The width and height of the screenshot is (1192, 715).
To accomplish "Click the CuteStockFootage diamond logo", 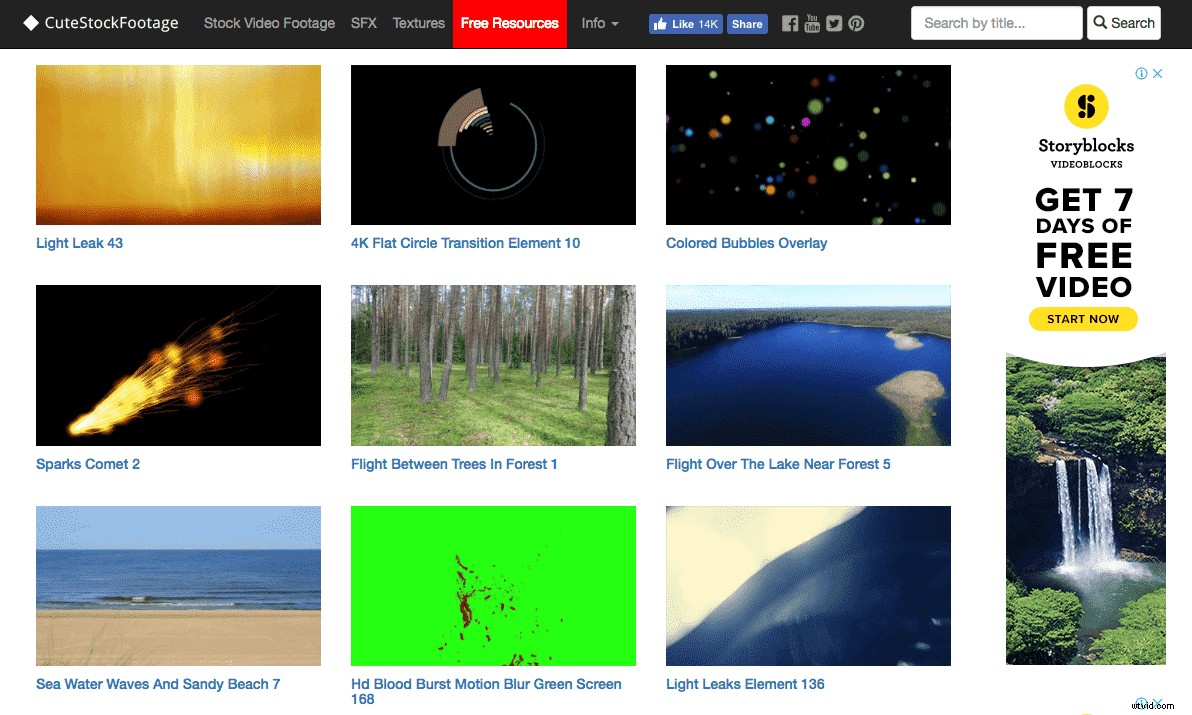I will [29, 21].
